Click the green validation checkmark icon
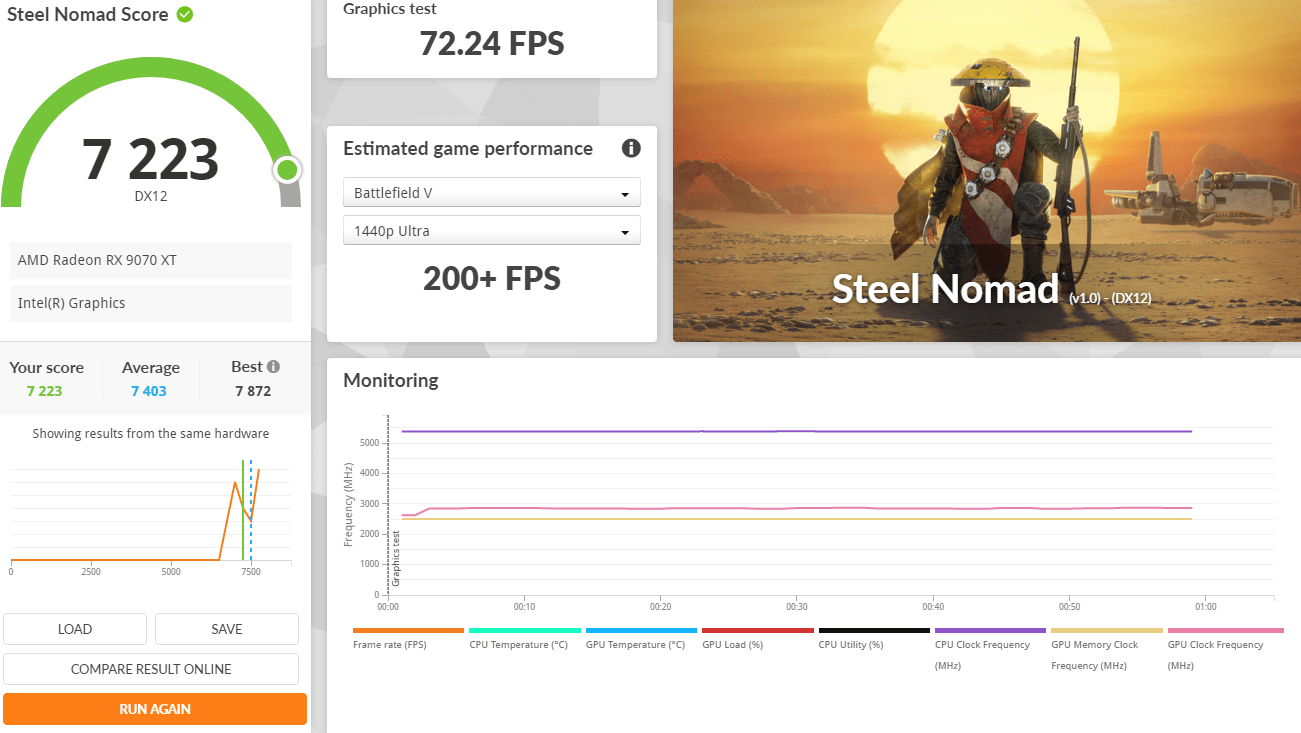Screen dimensions: 1301x733 click(185, 14)
